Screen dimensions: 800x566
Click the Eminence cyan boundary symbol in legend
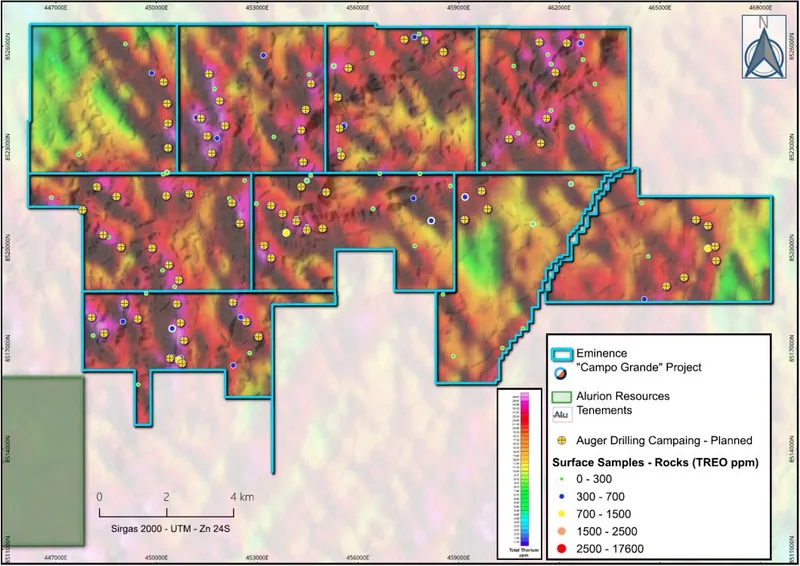(x=560, y=354)
